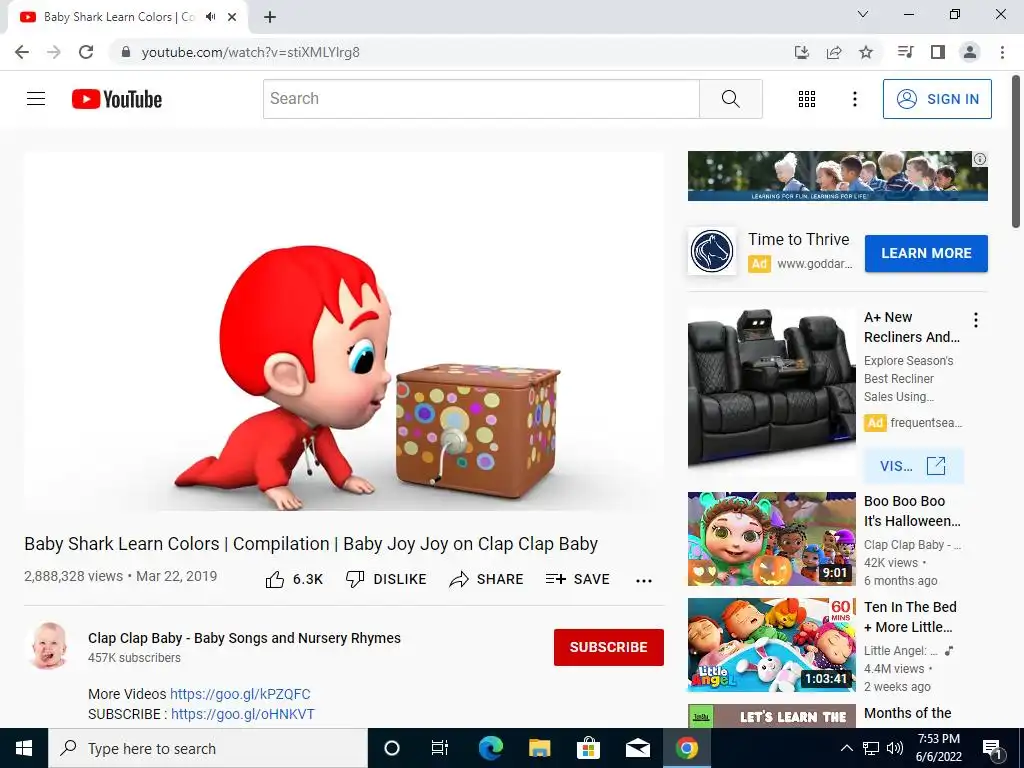Viewport: 1024px width, 768px height.
Task: Open the Chrome profile avatar
Action: 970,52
